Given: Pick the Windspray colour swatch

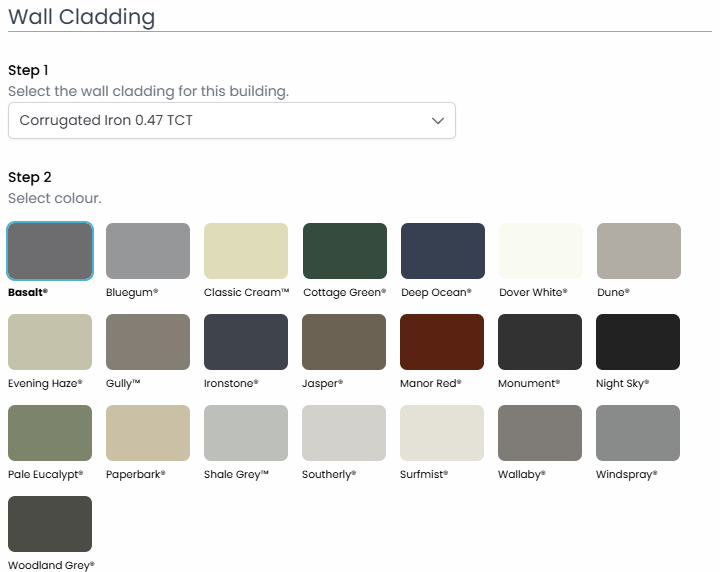Looking at the screenshot, I should [x=638, y=433].
